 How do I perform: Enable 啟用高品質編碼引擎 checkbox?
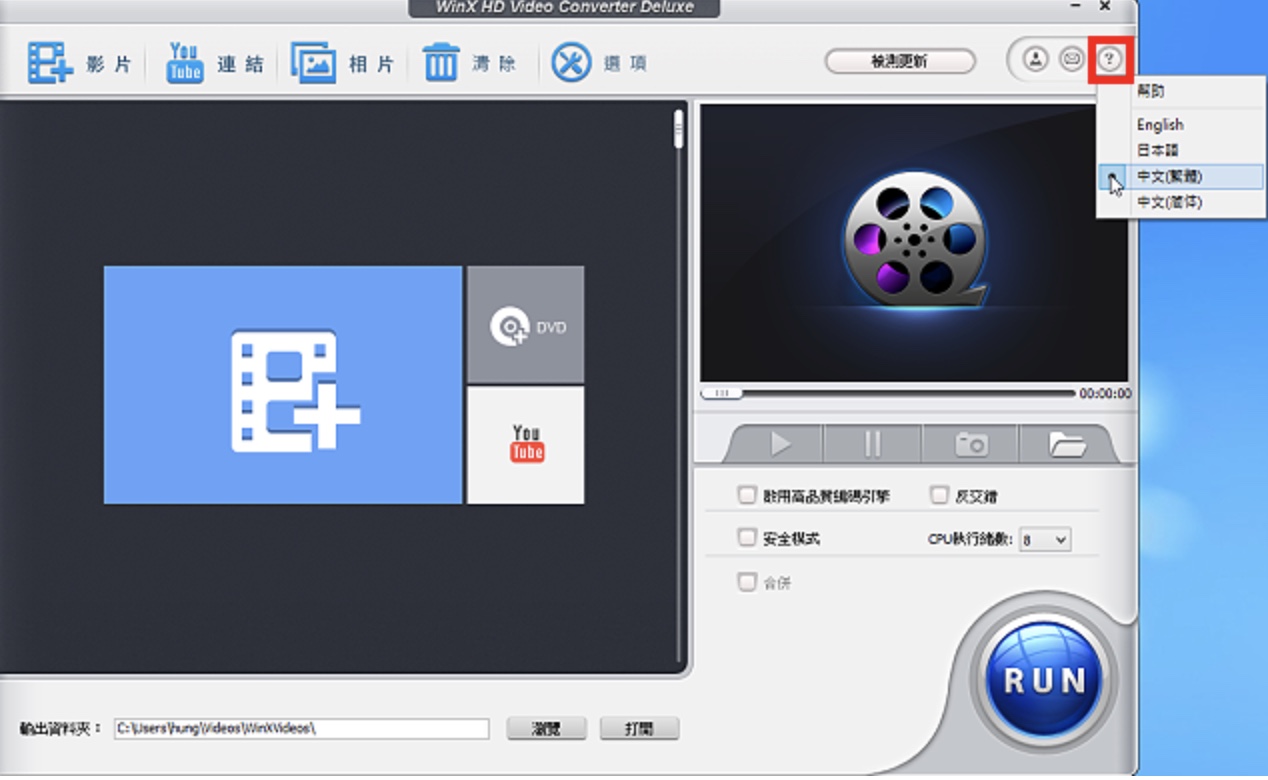(x=746, y=494)
